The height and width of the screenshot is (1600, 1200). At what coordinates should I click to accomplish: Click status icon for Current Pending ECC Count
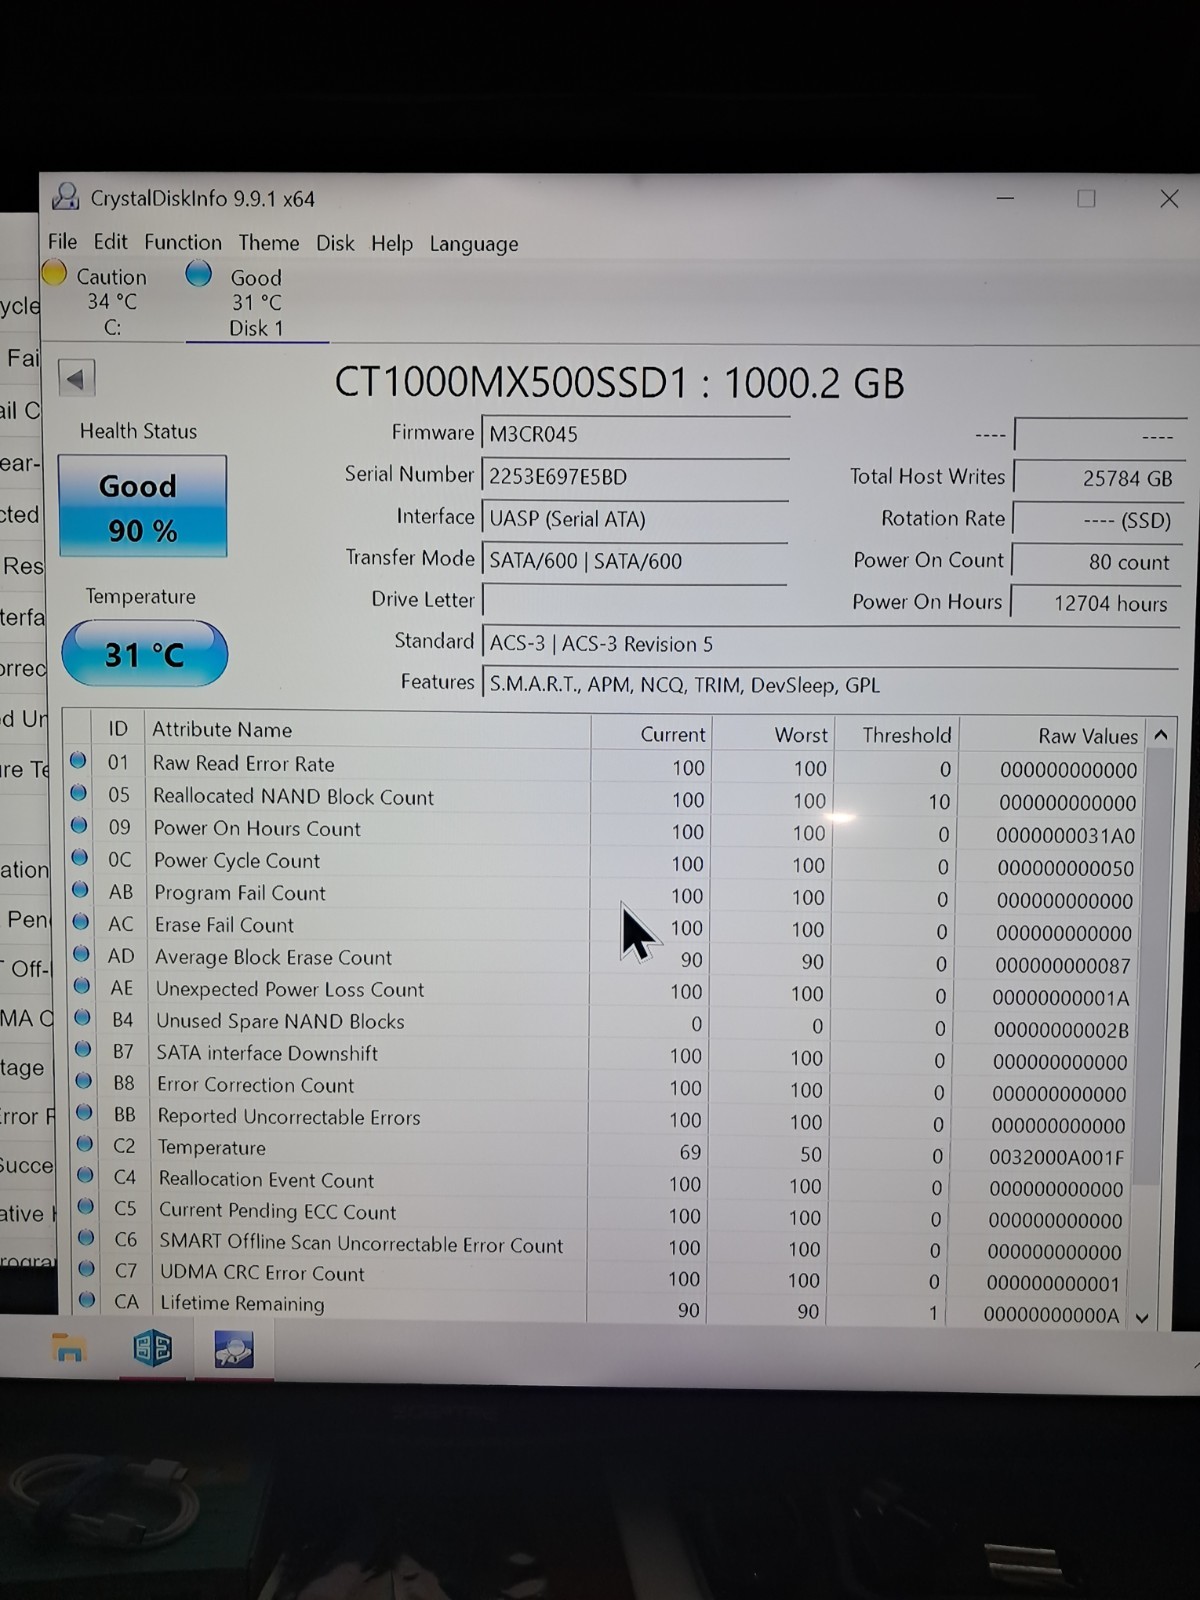(86, 1207)
